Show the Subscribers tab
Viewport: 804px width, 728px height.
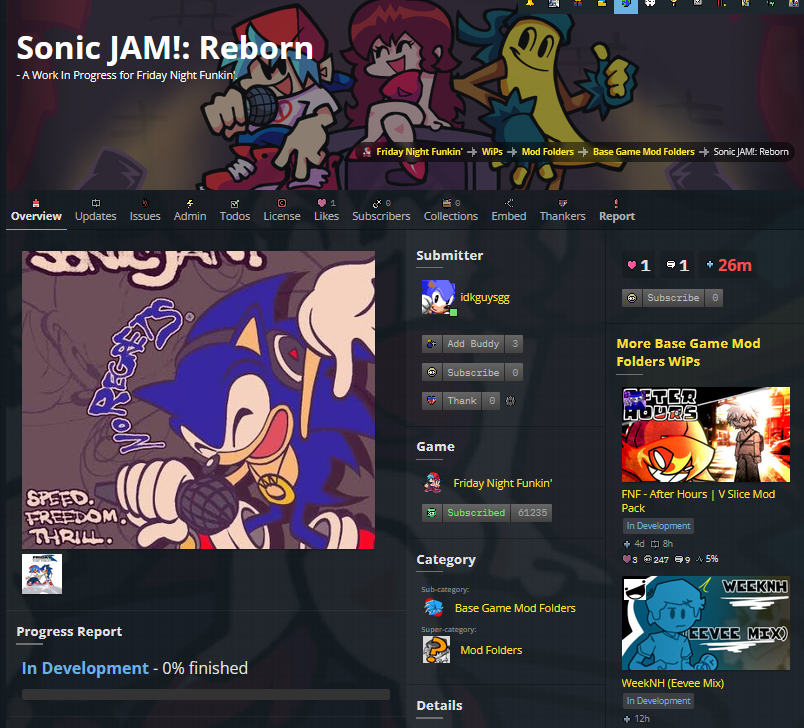[381, 211]
